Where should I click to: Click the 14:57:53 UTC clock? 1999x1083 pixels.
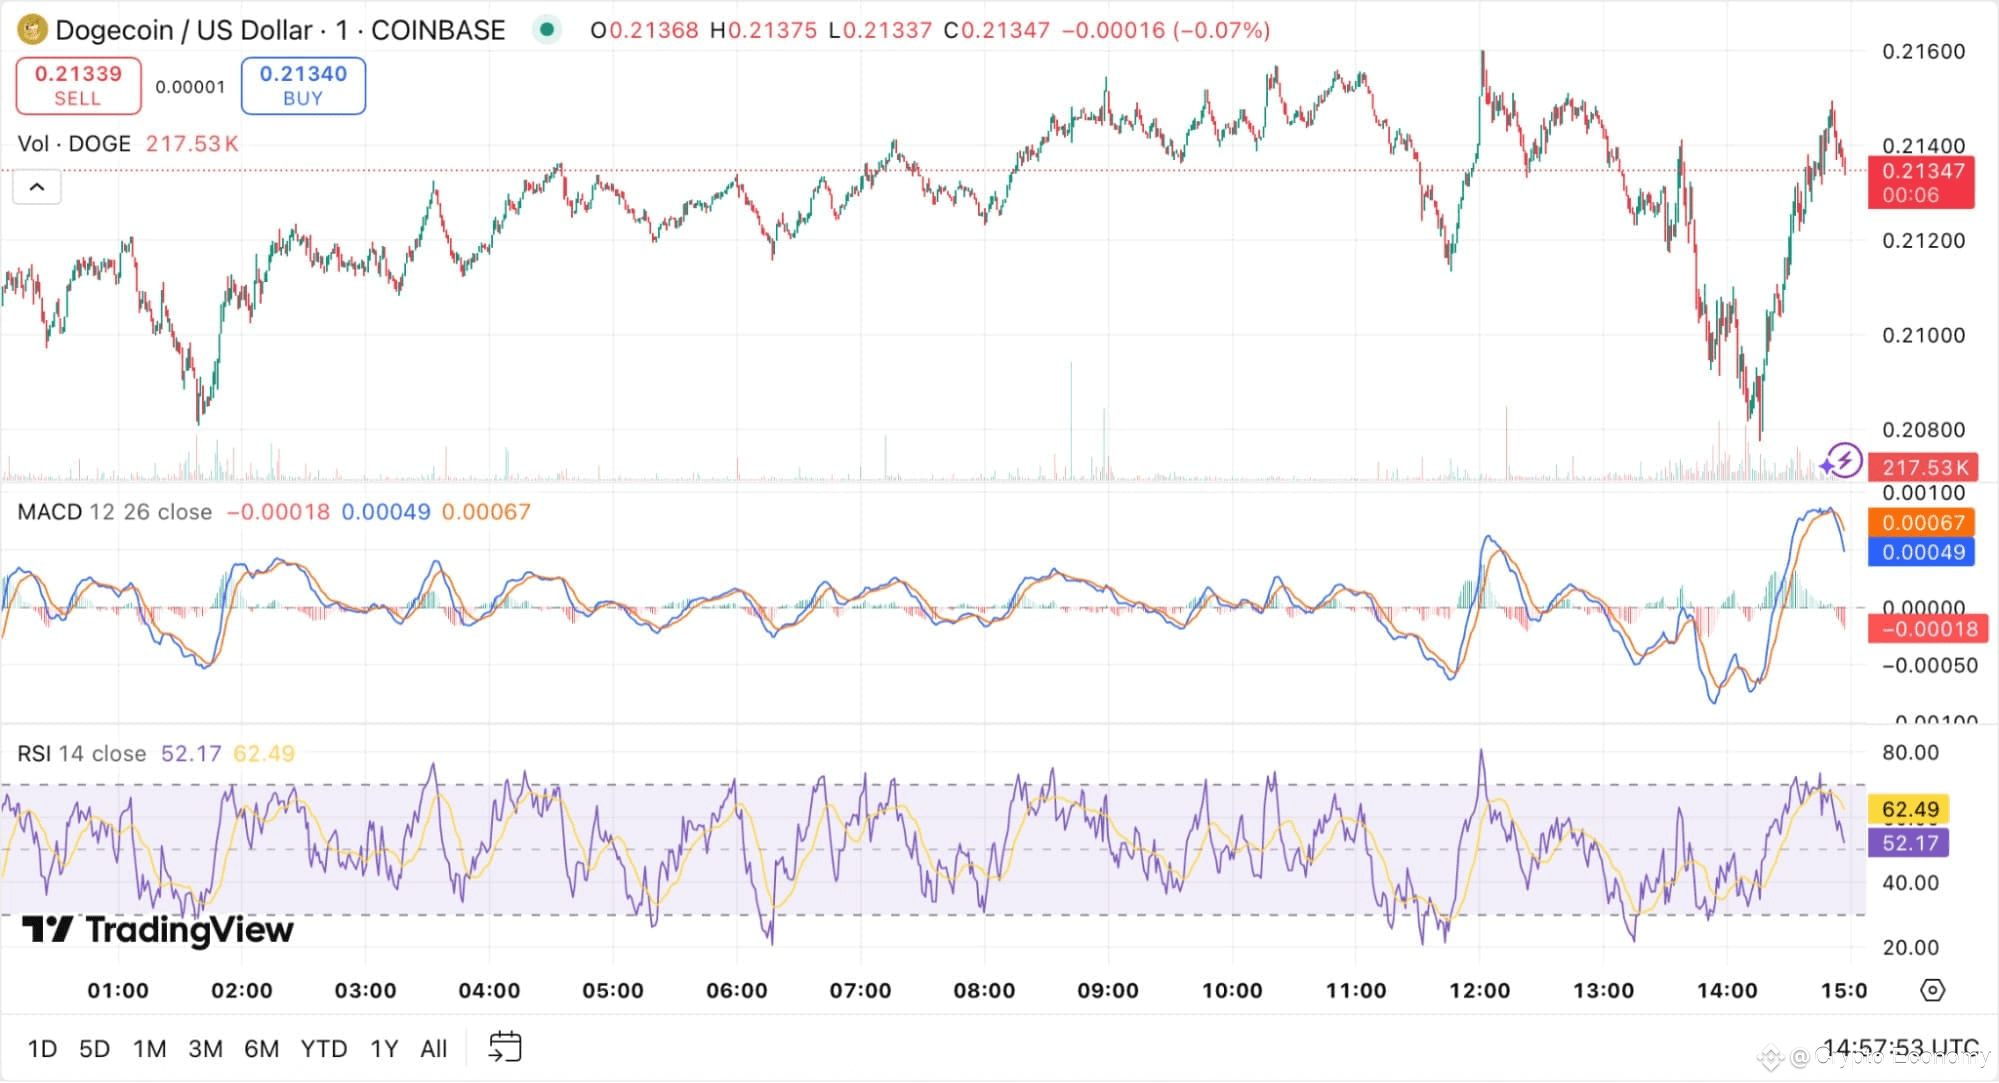[1900, 1047]
